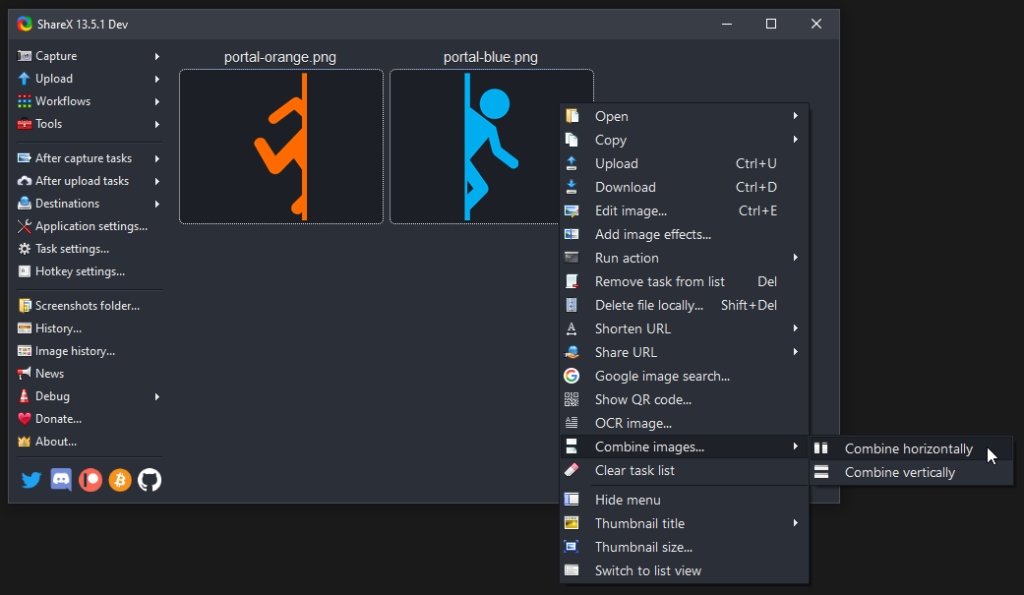Choose Hide menu

pos(684,500)
